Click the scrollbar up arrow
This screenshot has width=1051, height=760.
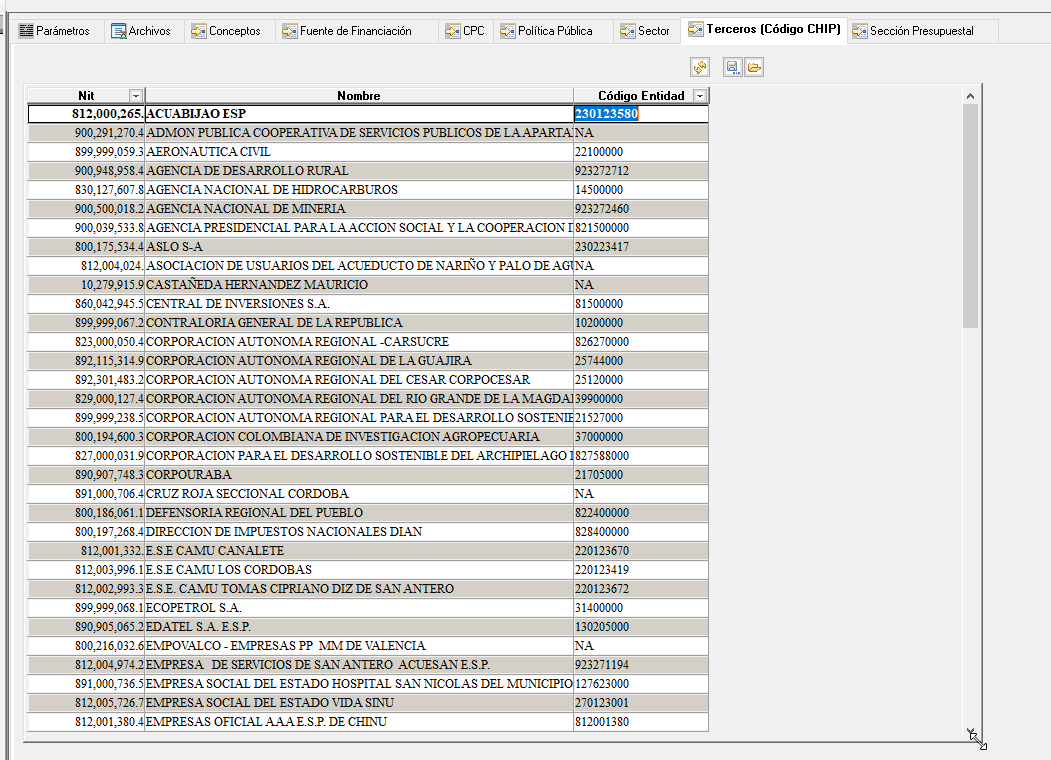(970, 96)
